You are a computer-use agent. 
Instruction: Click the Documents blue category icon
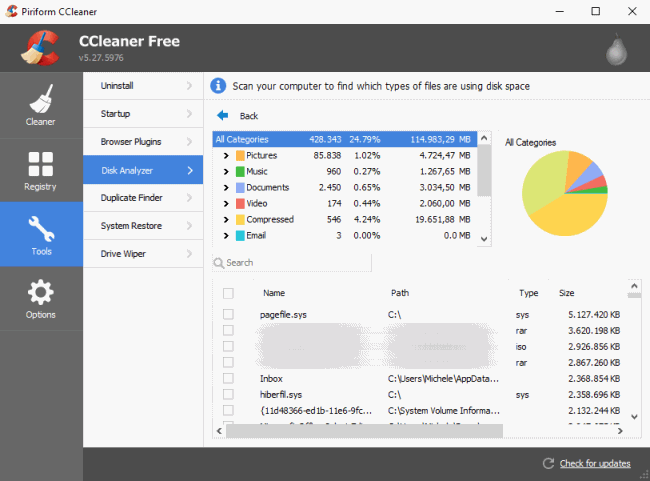tap(240, 187)
